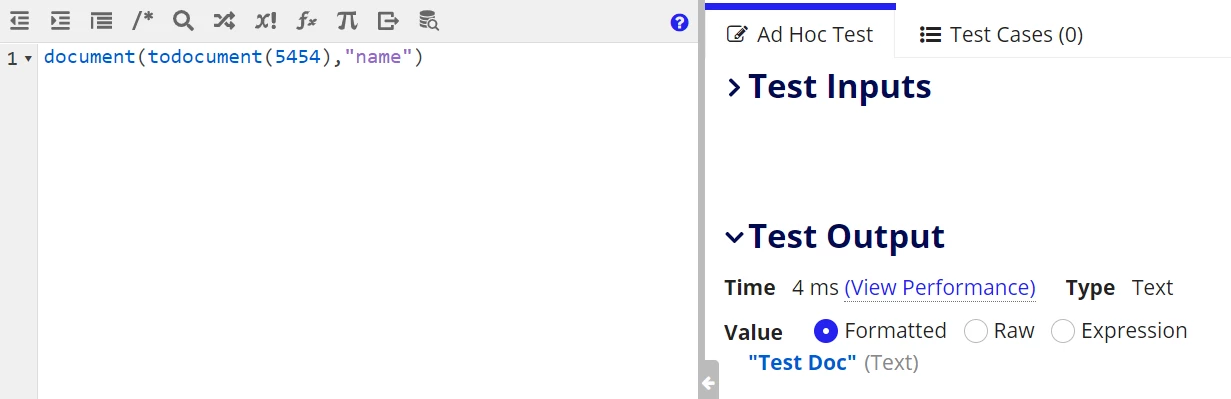Select the Raw value radio button

(x=975, y=331)
